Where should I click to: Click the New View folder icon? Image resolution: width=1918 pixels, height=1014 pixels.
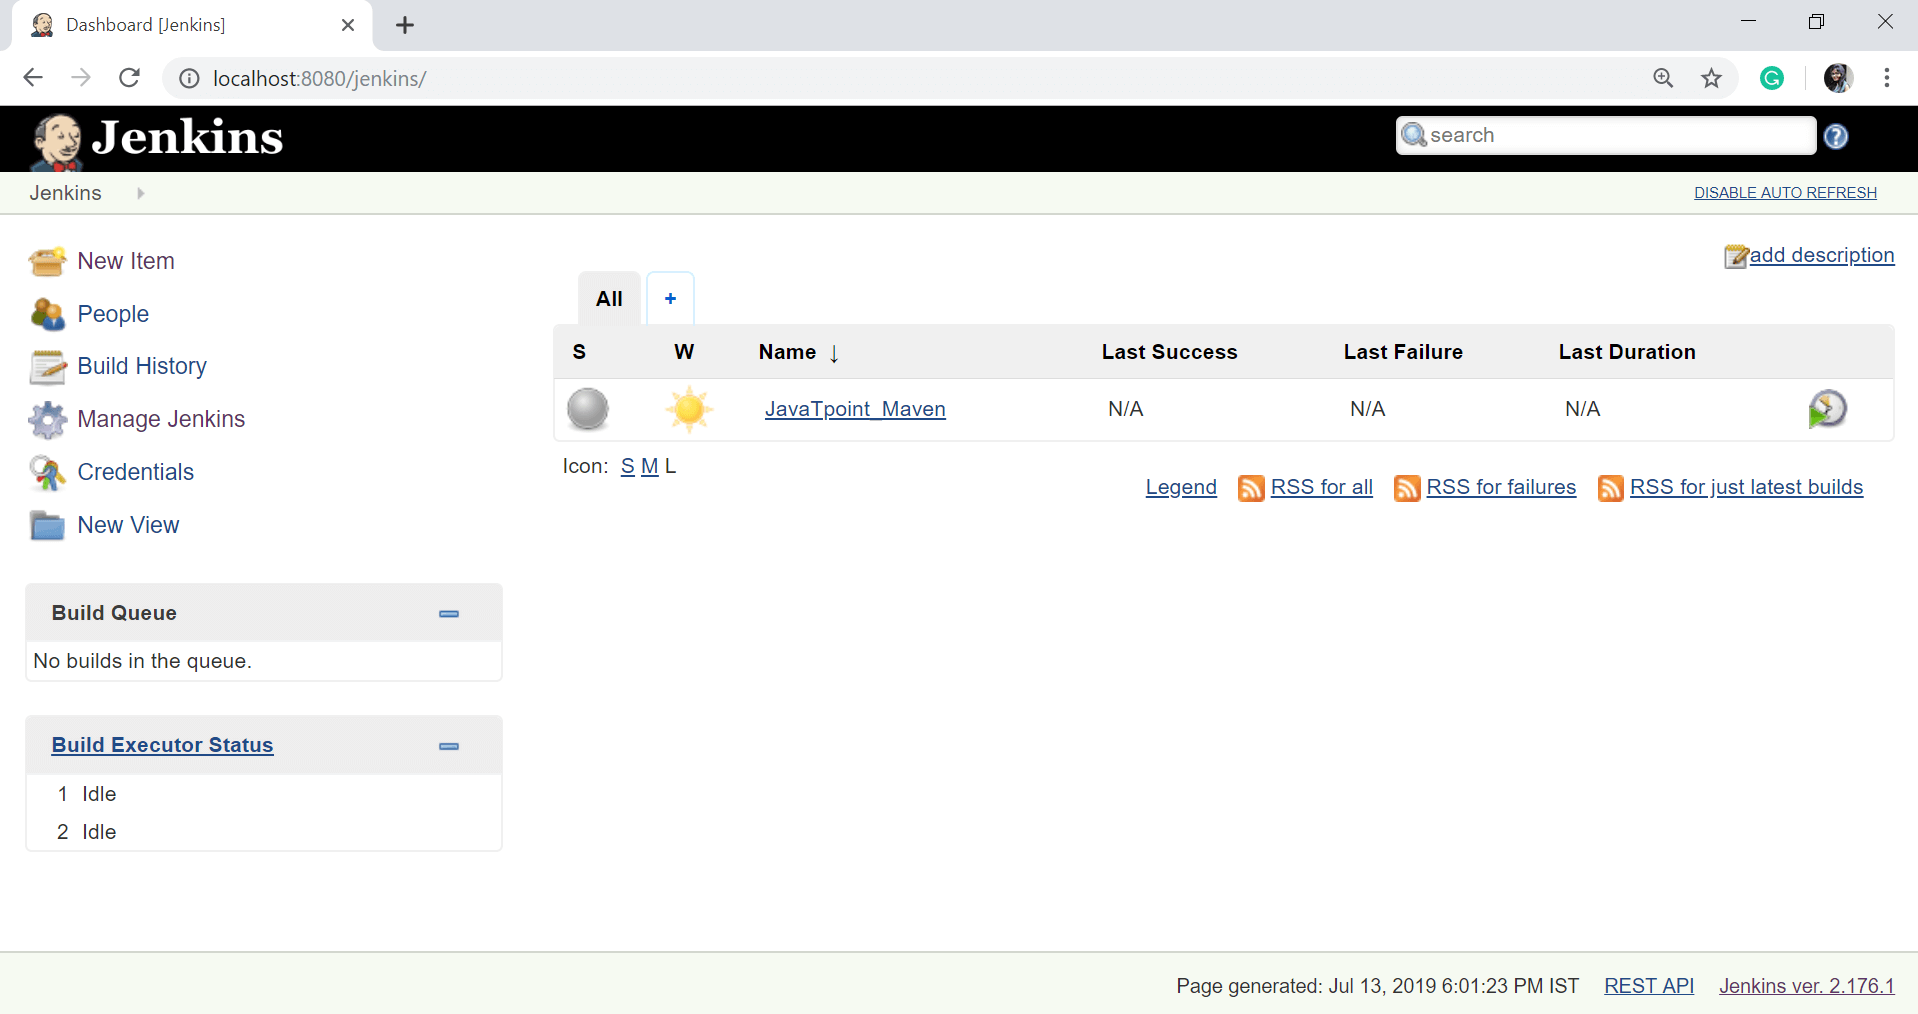click(47, 525)
